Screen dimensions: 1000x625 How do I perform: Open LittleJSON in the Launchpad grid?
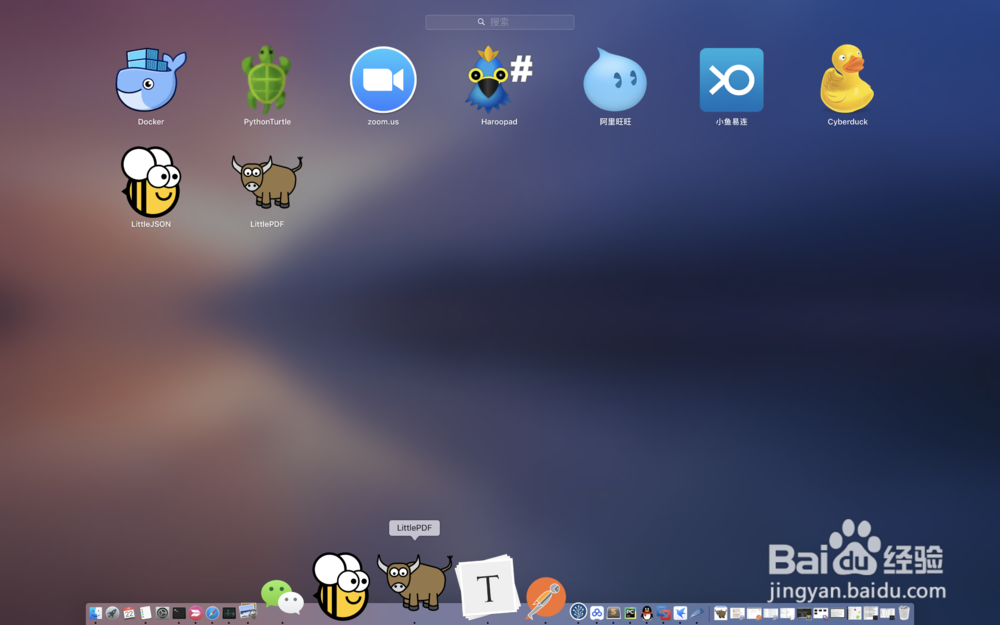click(x=151, y=182)
